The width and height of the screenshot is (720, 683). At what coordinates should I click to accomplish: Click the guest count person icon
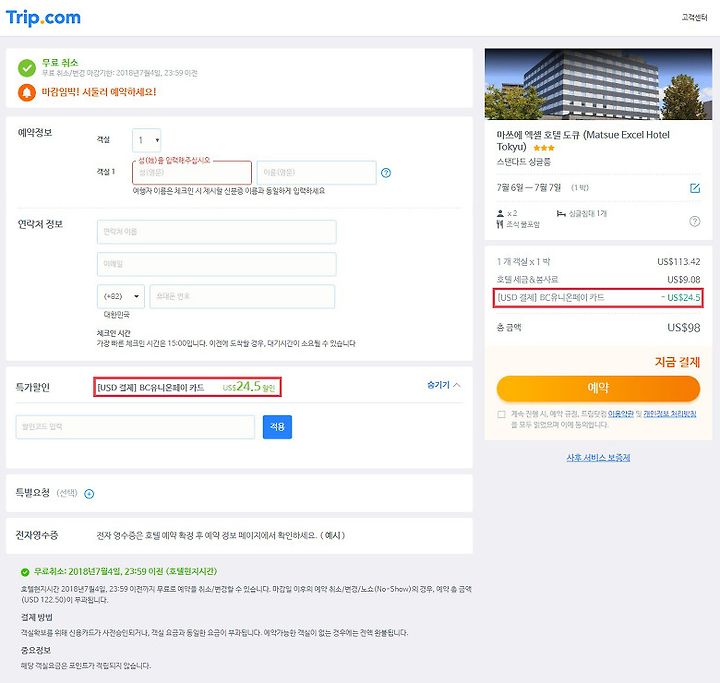click(x=500, y=214)
